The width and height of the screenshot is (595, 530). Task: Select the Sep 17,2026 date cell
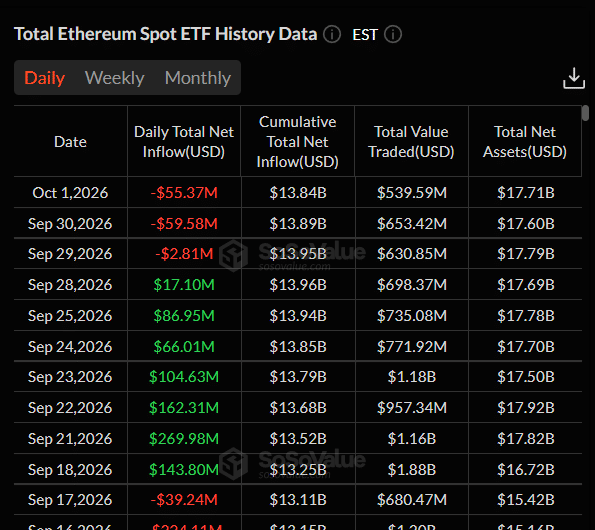70,500
